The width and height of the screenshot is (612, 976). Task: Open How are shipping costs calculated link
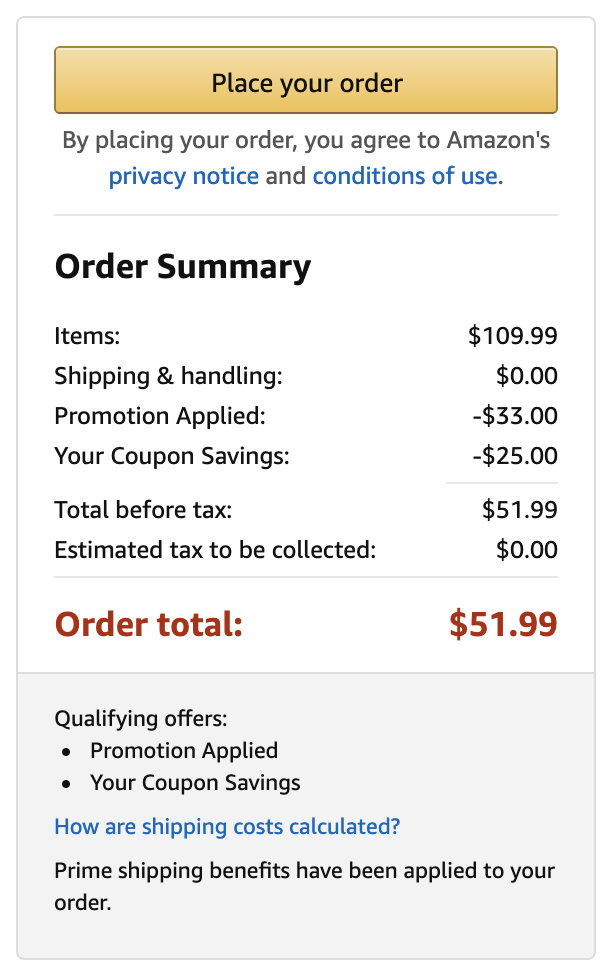227,827
